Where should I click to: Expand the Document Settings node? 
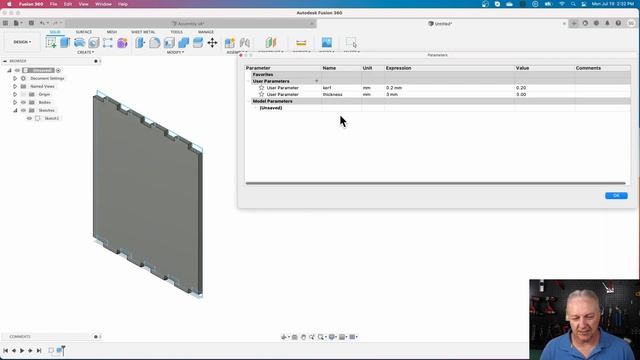tap(15, 78)
